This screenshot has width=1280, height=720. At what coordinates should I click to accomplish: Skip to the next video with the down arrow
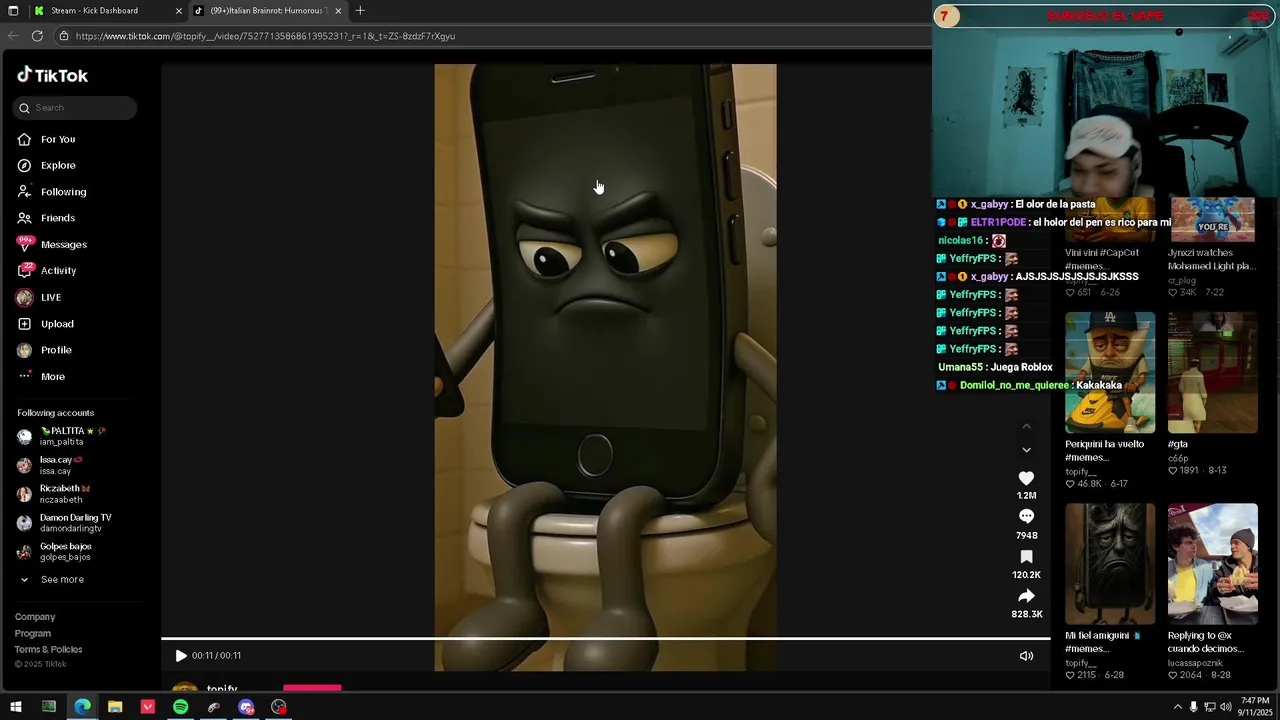[x=1026, y=450]
